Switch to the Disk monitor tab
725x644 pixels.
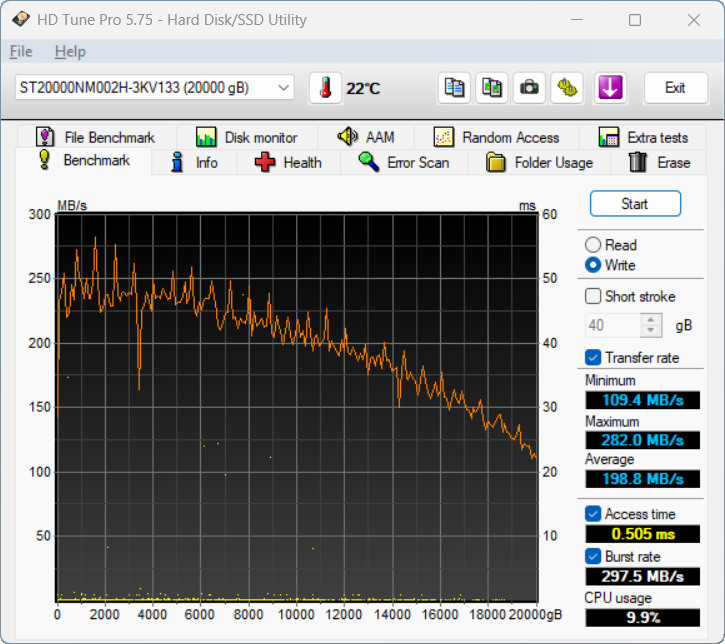coord(247,137)
